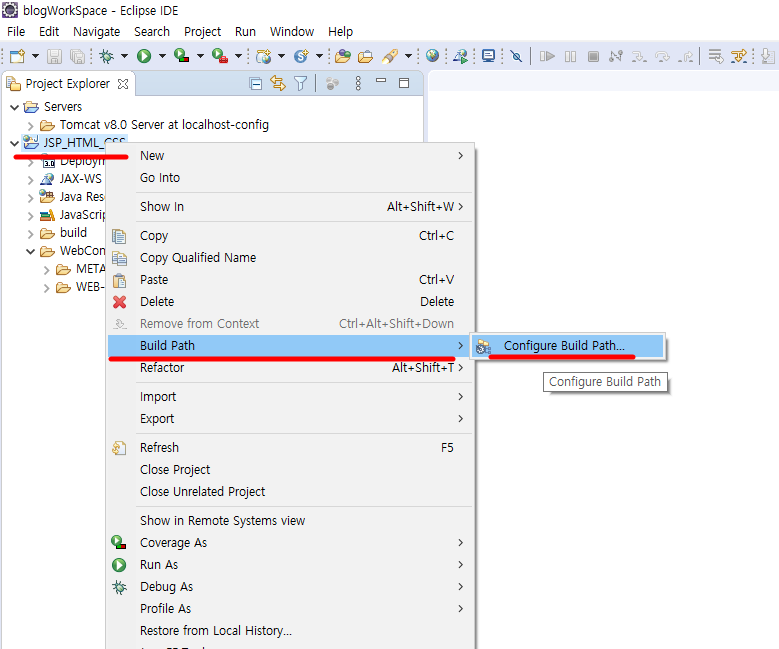Click the Run External Tools icon
The width and height of the screenshot is (779, 649).
[x=220, y=56]
